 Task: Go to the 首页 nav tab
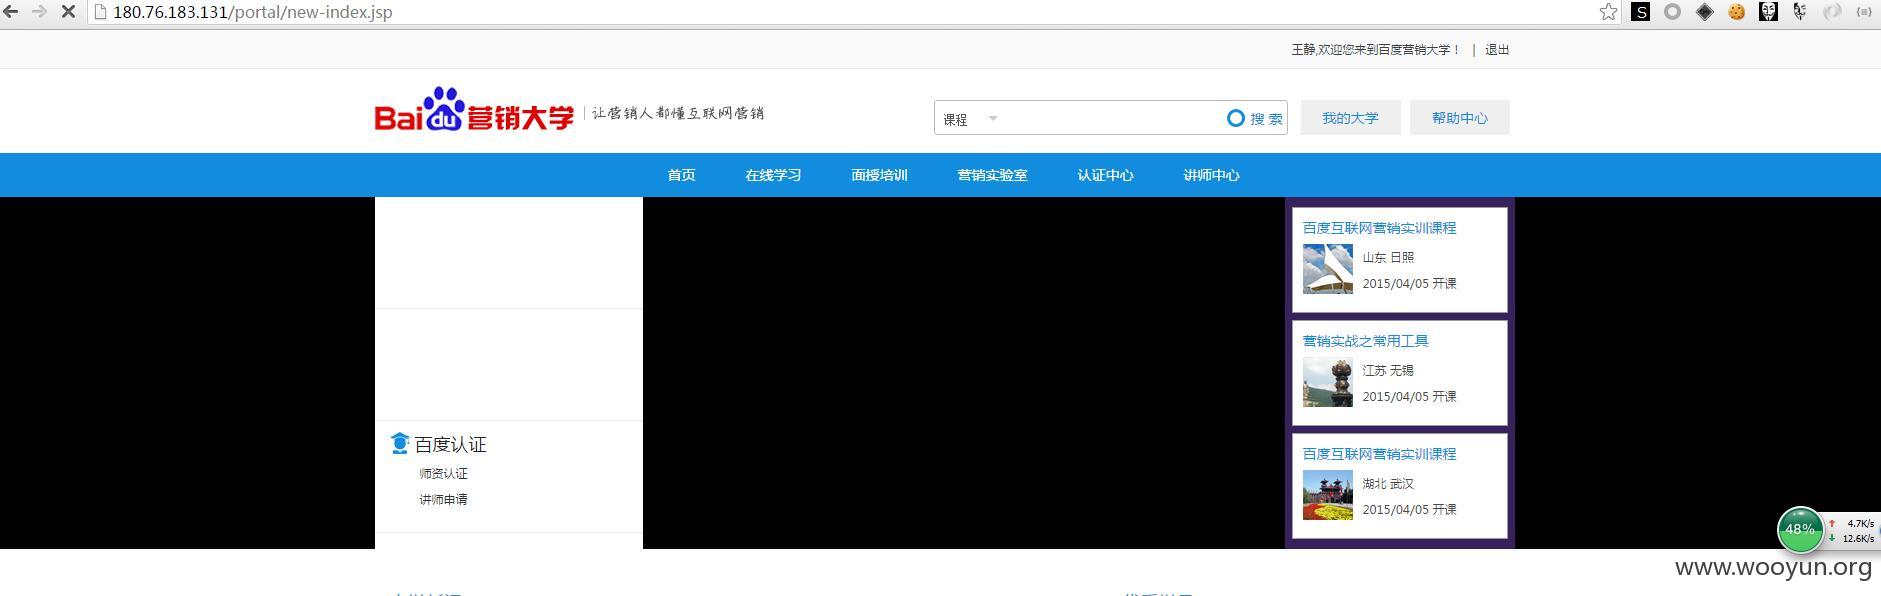pyautogui.click(x=681, y=175)
